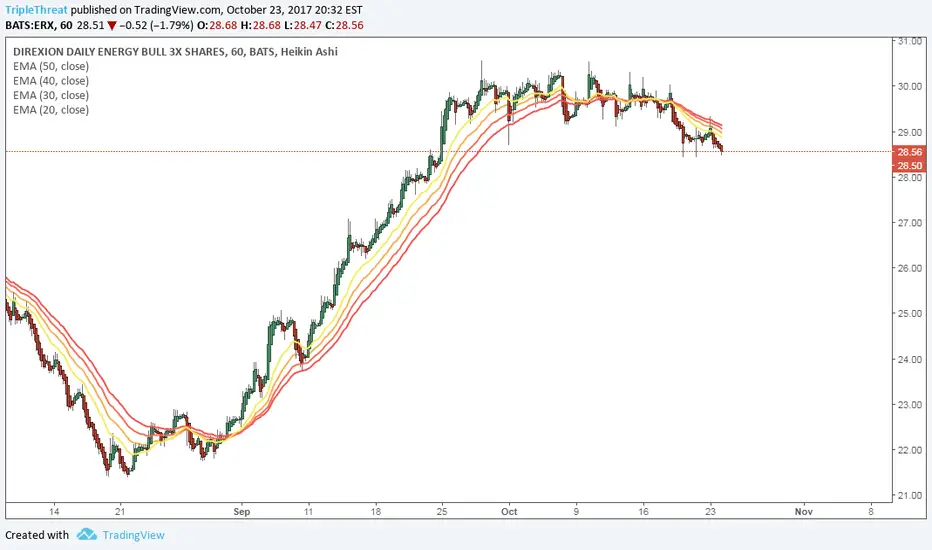Click the BATS:ERX, 60 symbol text
The height and width of the screenshot is (550, 932).
[x=39, y=26]
